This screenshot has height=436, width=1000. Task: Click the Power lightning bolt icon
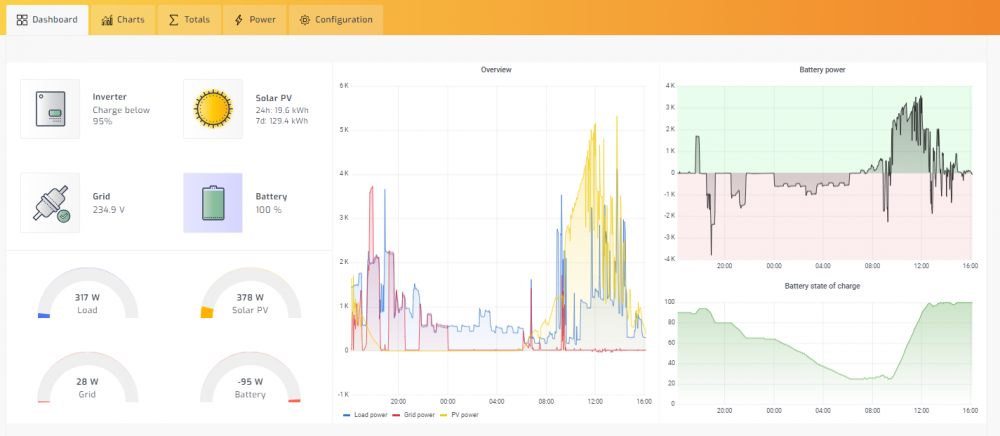click(239, 20)
